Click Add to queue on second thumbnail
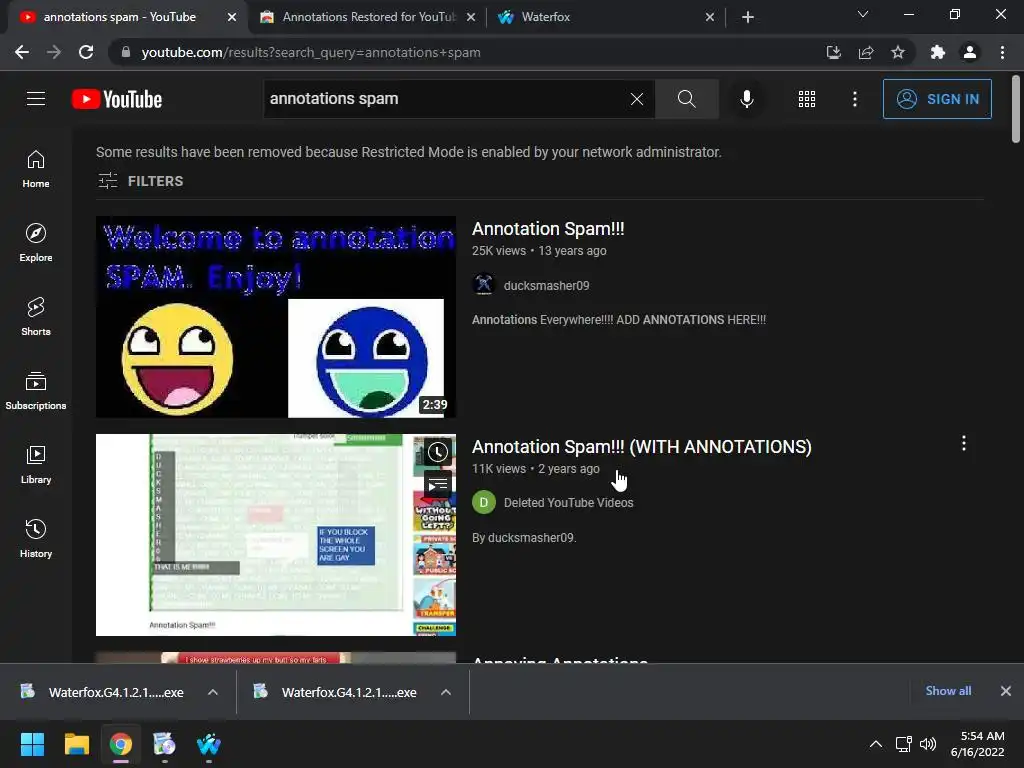 (438, 485)
